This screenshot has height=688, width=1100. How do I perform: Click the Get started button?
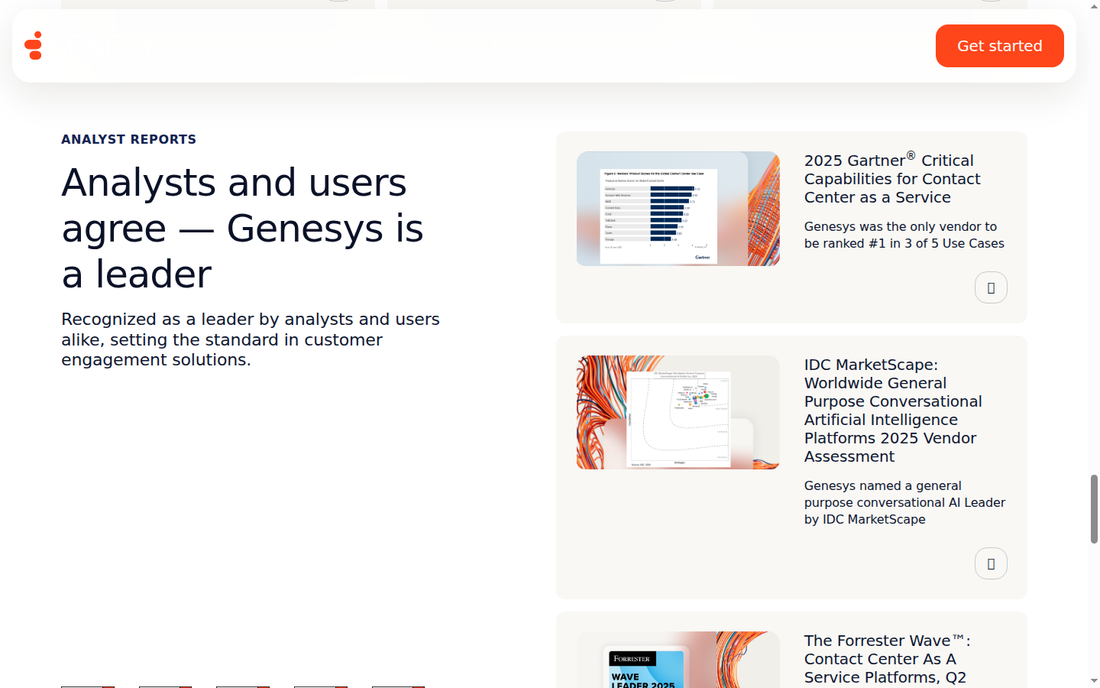coord(999,46)
